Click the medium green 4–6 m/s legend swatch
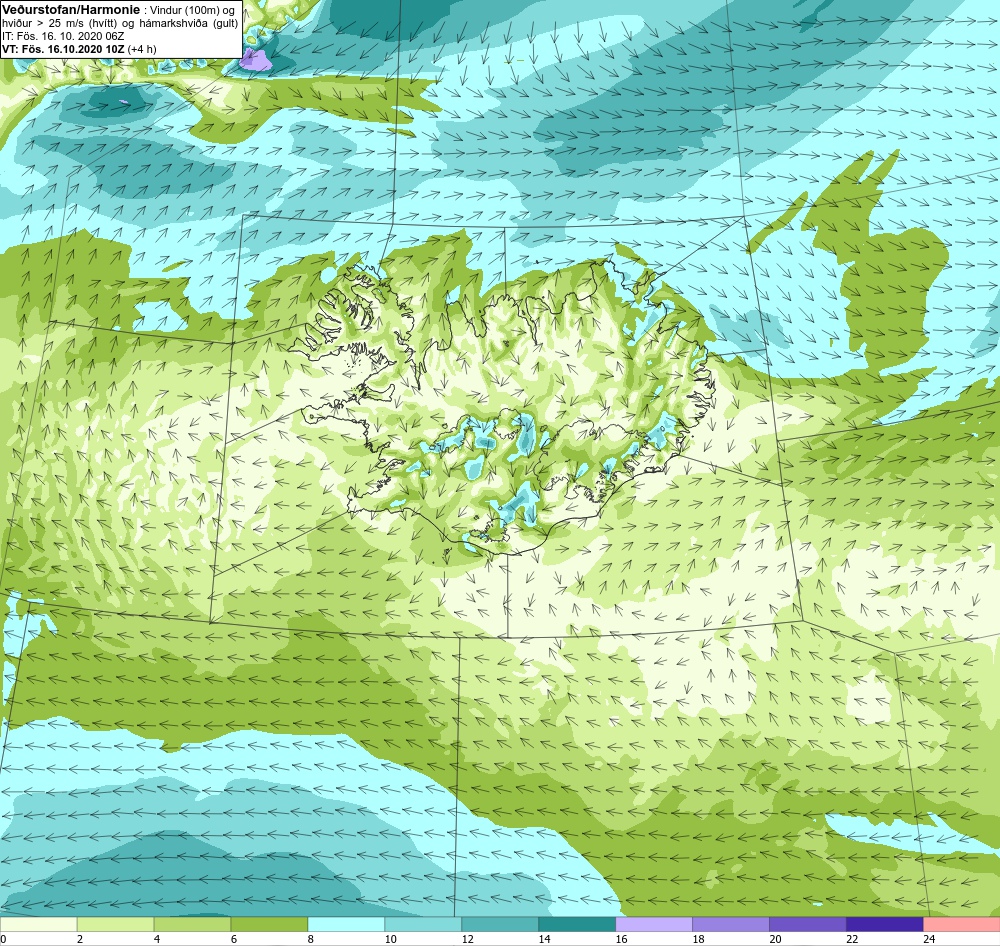 193,924
